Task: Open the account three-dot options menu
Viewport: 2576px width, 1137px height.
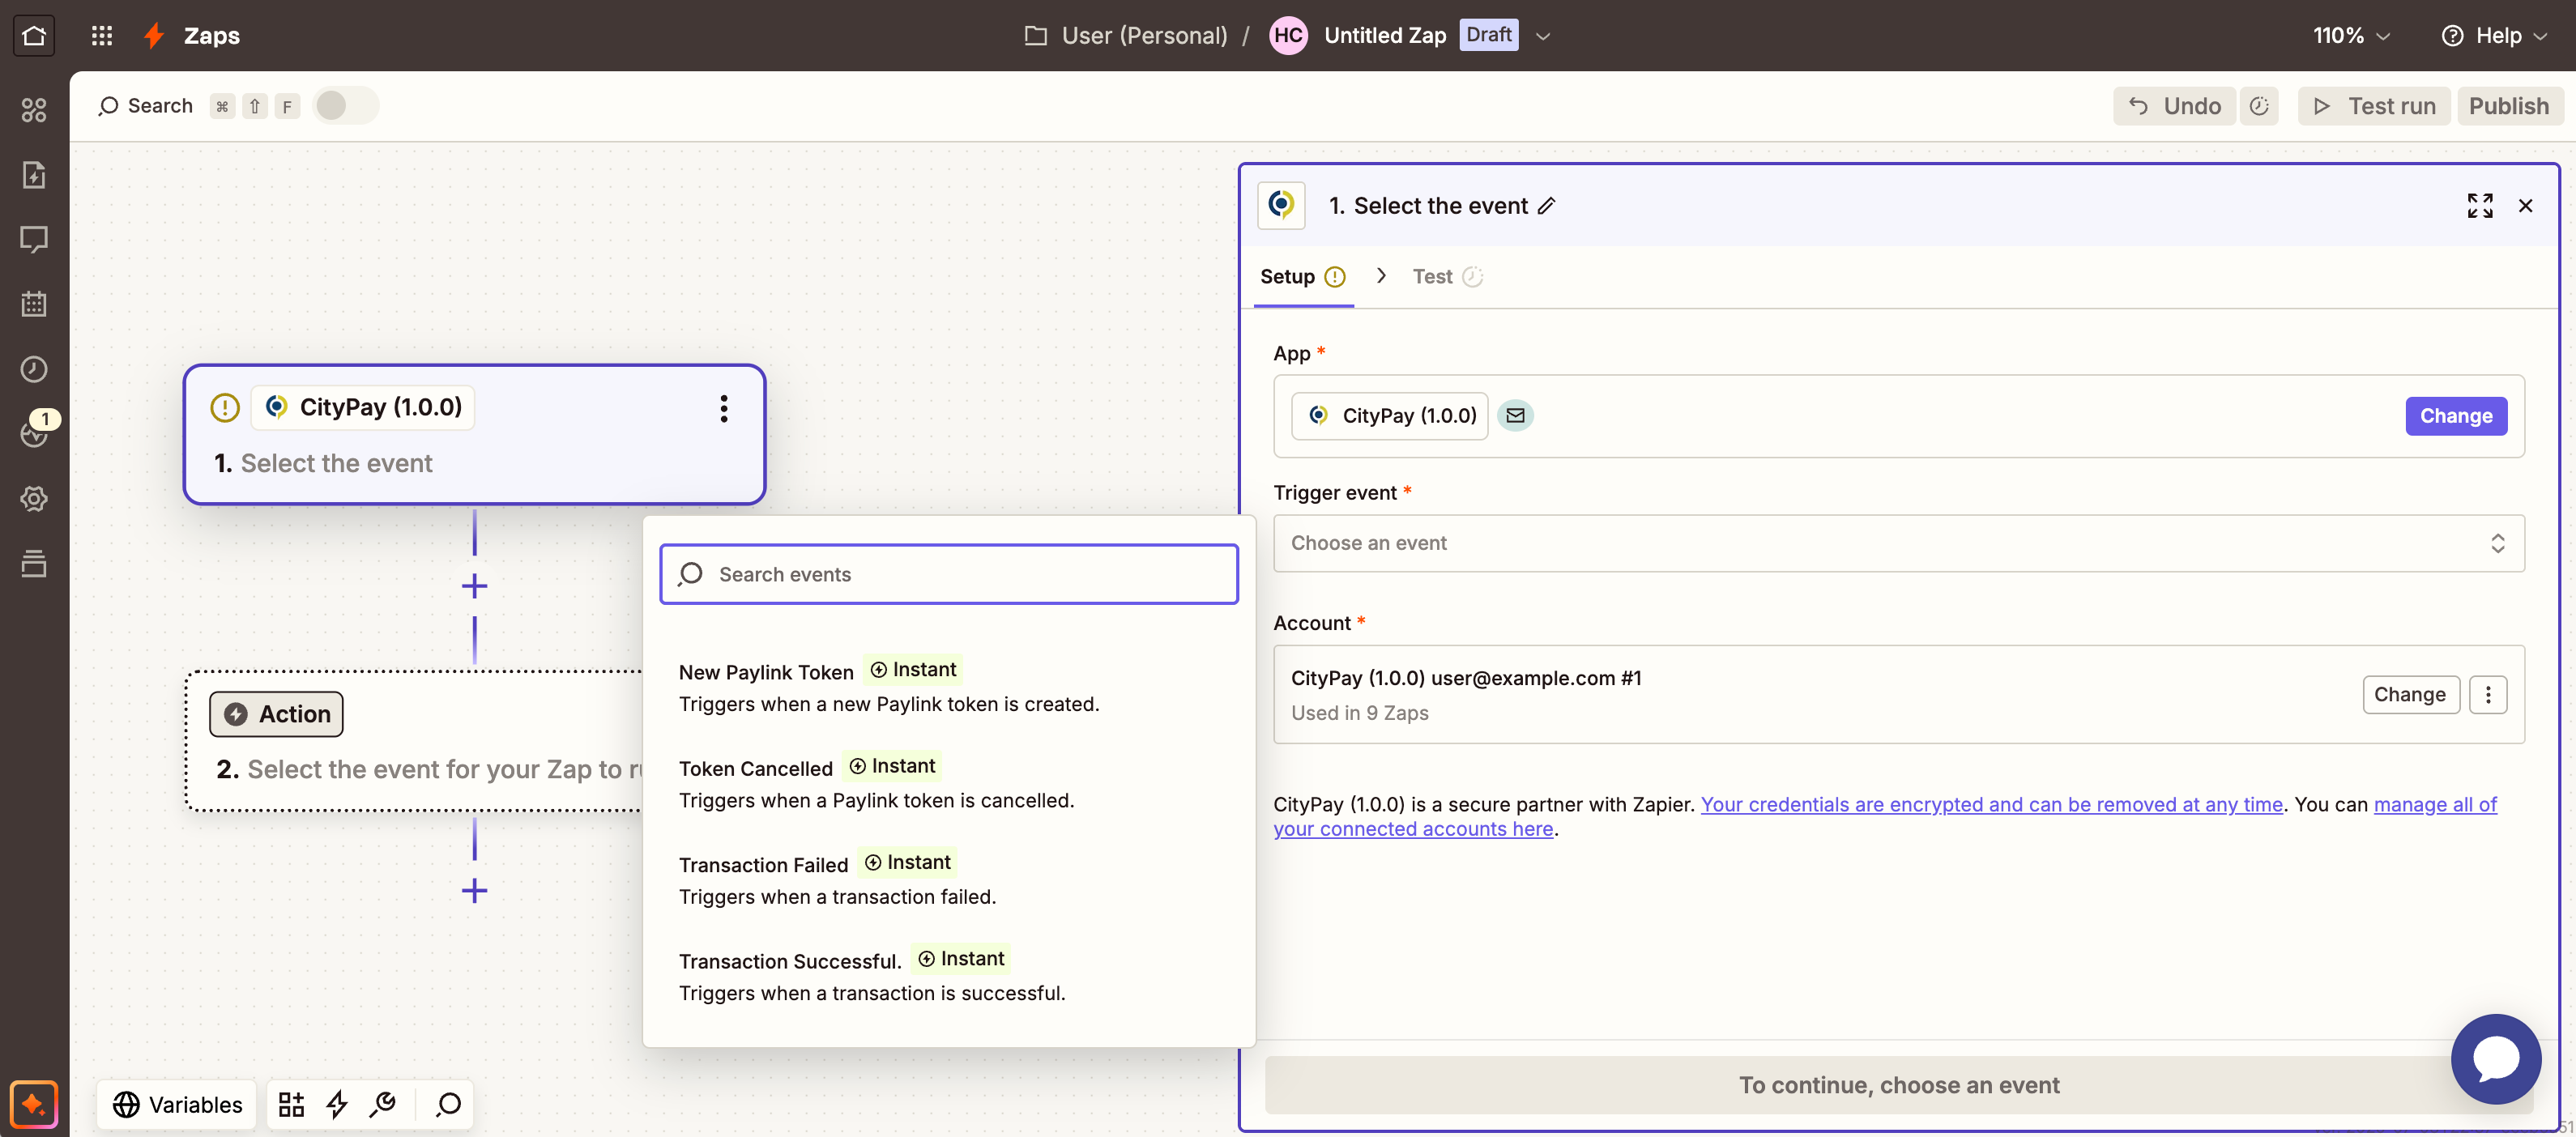Action: pos(2487,694)
